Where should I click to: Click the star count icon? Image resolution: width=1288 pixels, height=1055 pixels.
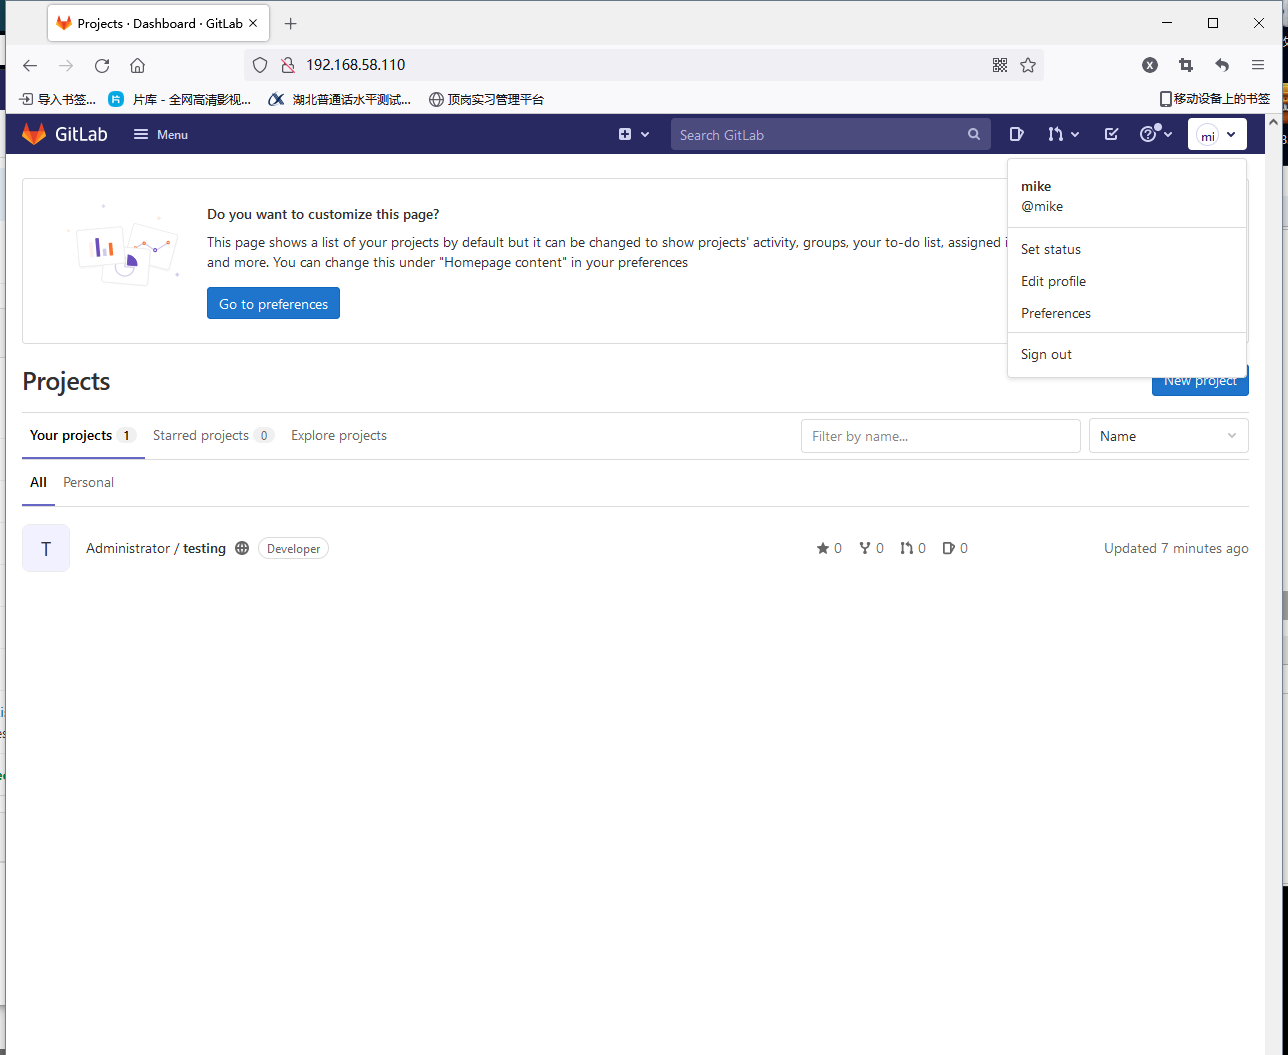point(823,548)
